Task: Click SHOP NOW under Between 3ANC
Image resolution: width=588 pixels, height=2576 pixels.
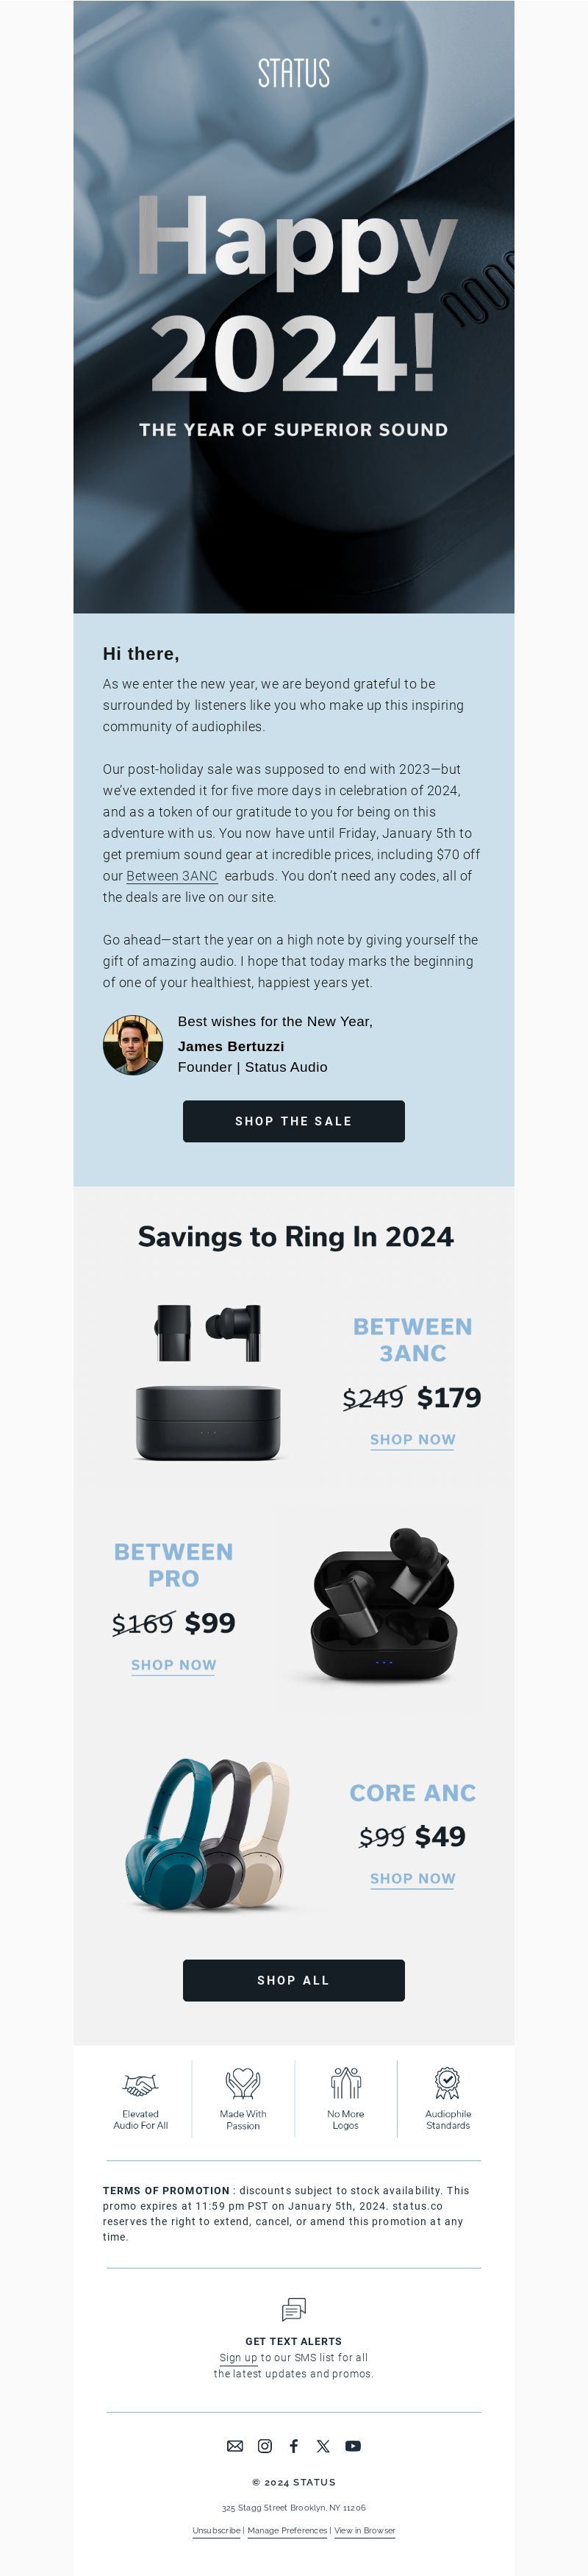Action: [x=413, y=1440]
